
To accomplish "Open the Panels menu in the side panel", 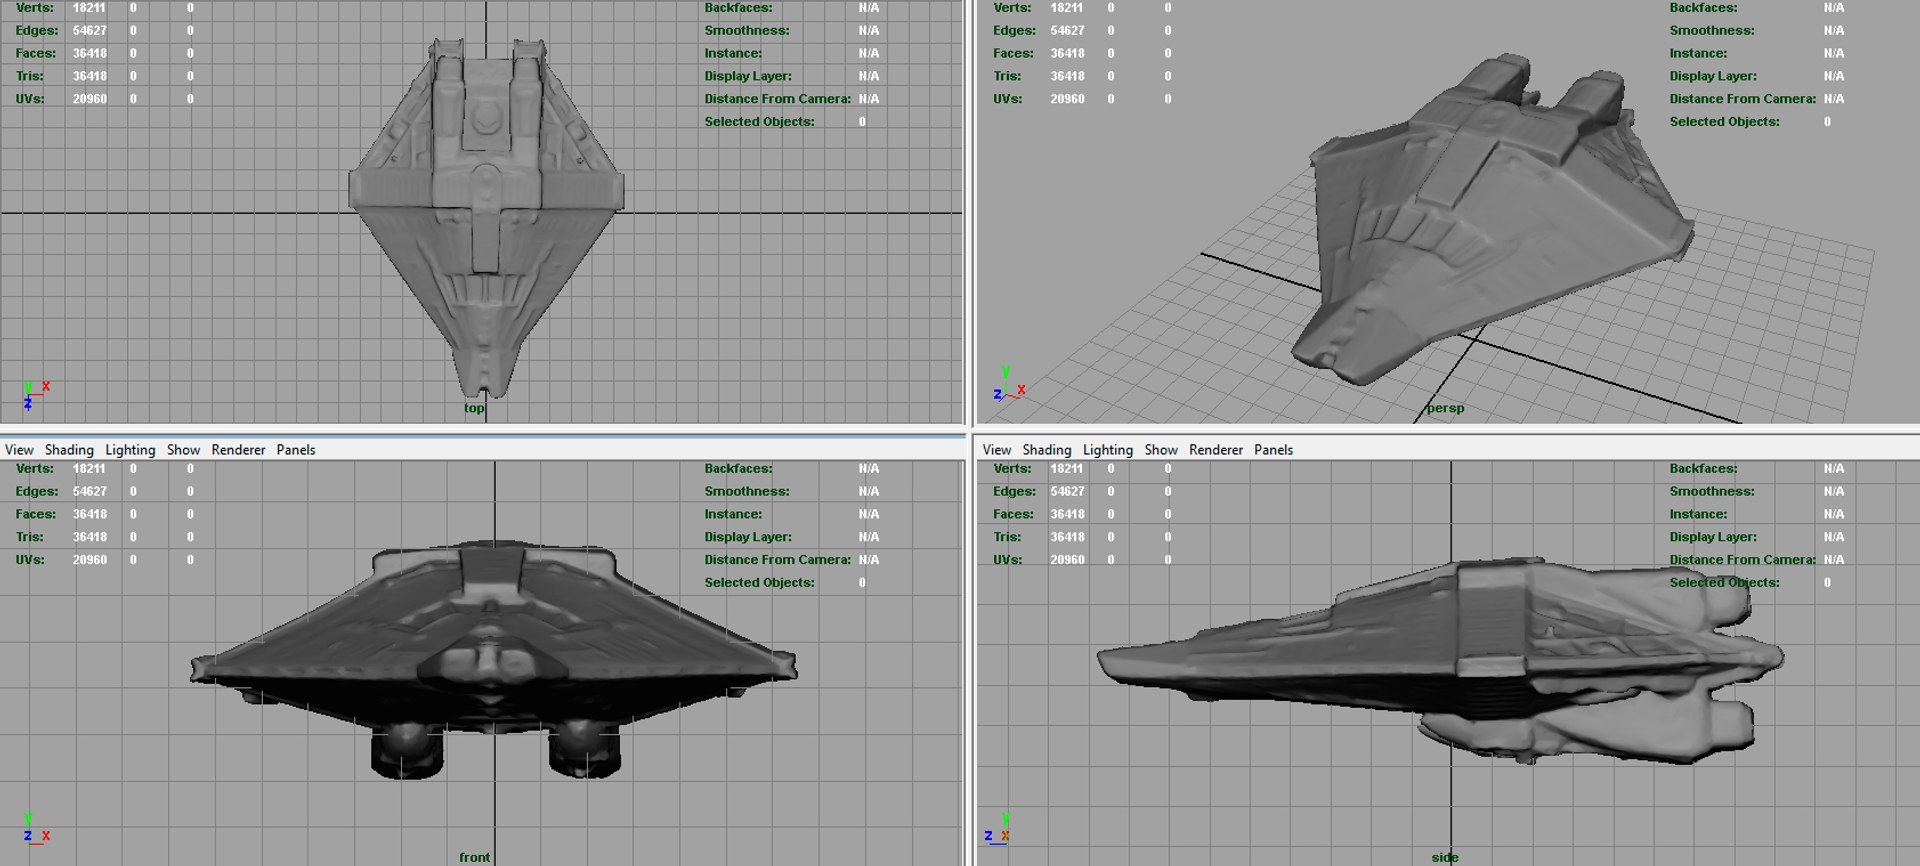I will 1274,450.
